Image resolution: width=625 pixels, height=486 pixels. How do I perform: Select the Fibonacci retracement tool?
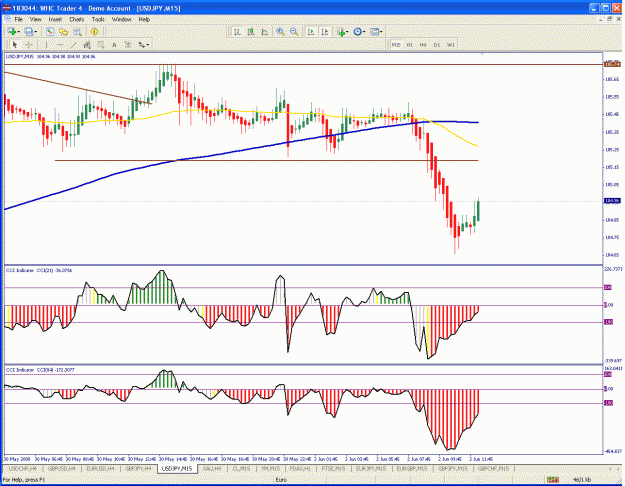pos(100,45)
